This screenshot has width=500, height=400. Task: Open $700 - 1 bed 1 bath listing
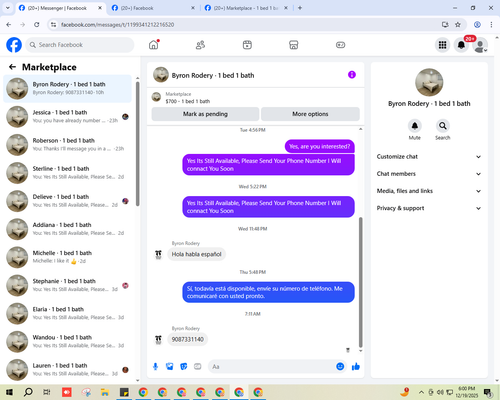pyautogui.click(x=188, y=101)
